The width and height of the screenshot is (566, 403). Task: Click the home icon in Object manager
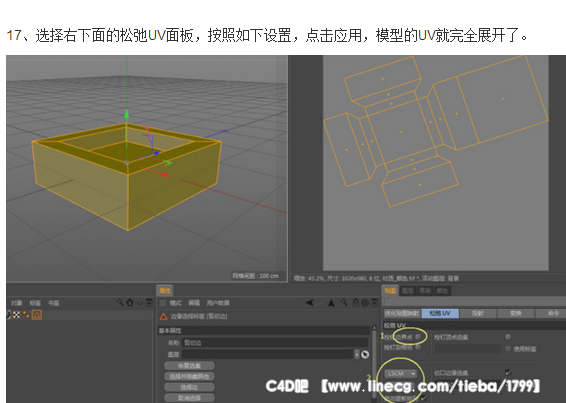pos(130,303)
